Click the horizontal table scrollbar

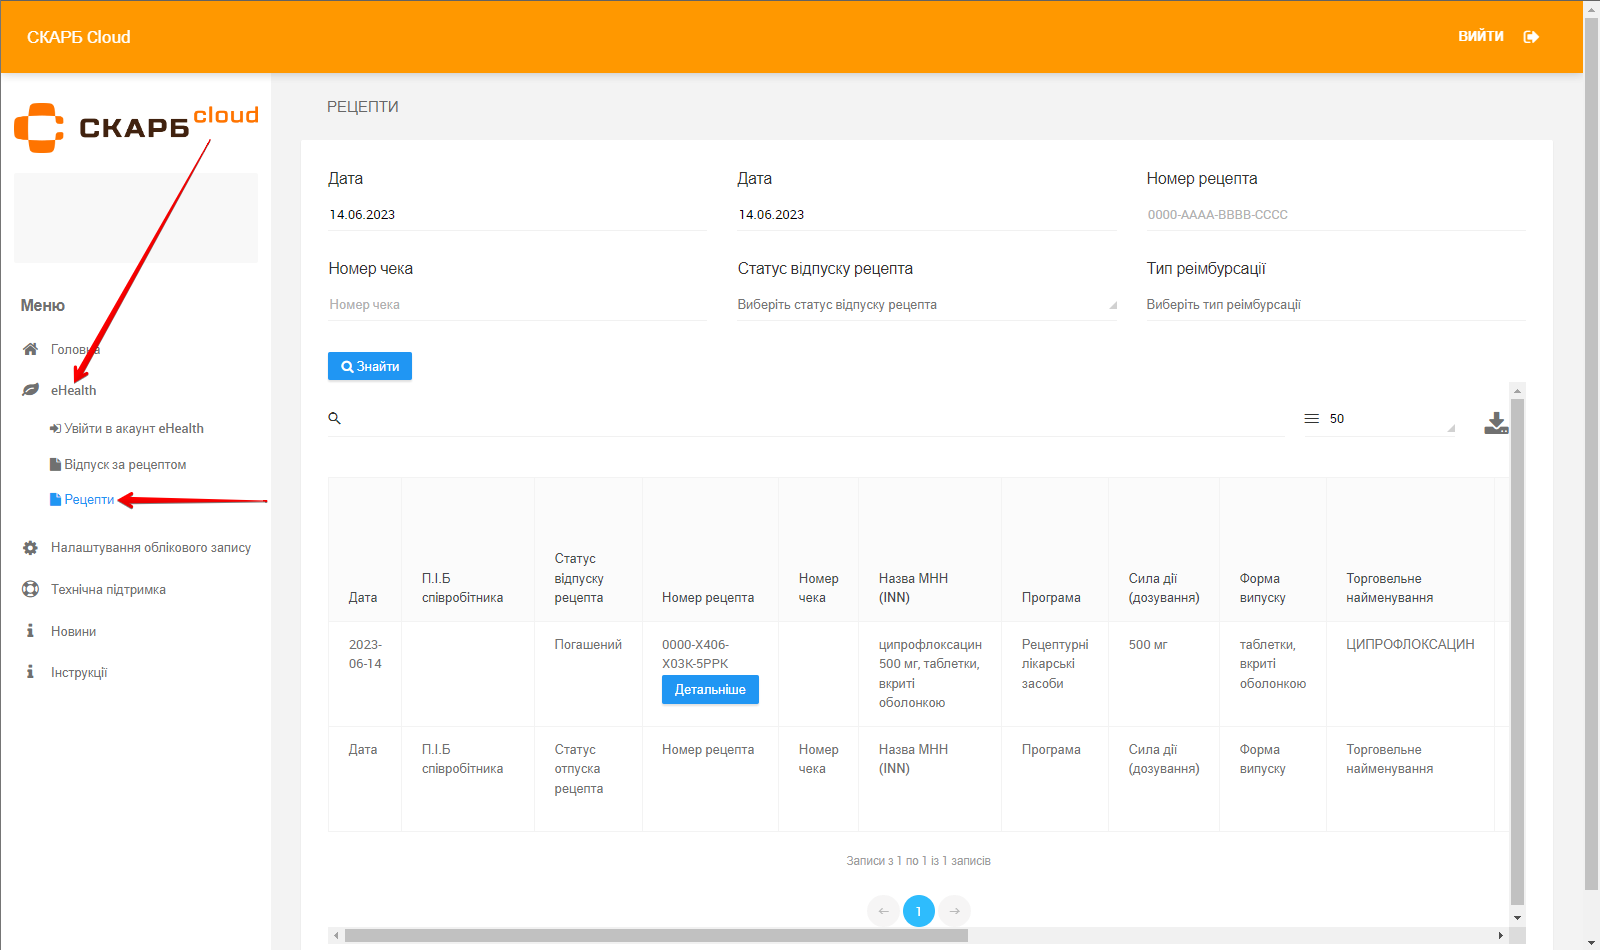coord(656,936)
